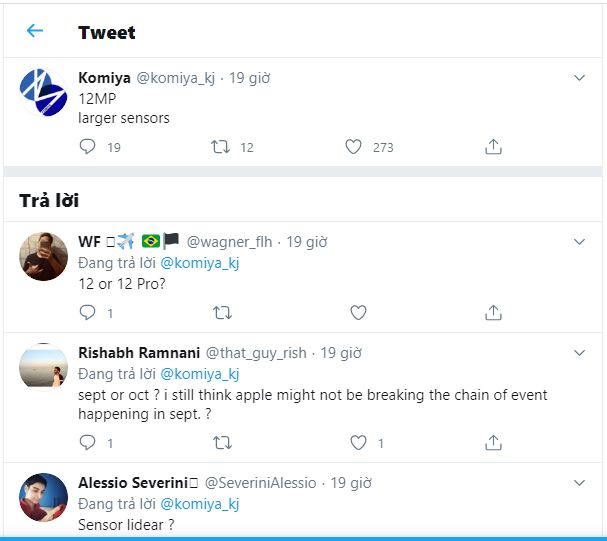This screenshot has width=607, height=541.
Task: Reply to WF's '12 or 12 Pro?' tweet
Action: 88,312
